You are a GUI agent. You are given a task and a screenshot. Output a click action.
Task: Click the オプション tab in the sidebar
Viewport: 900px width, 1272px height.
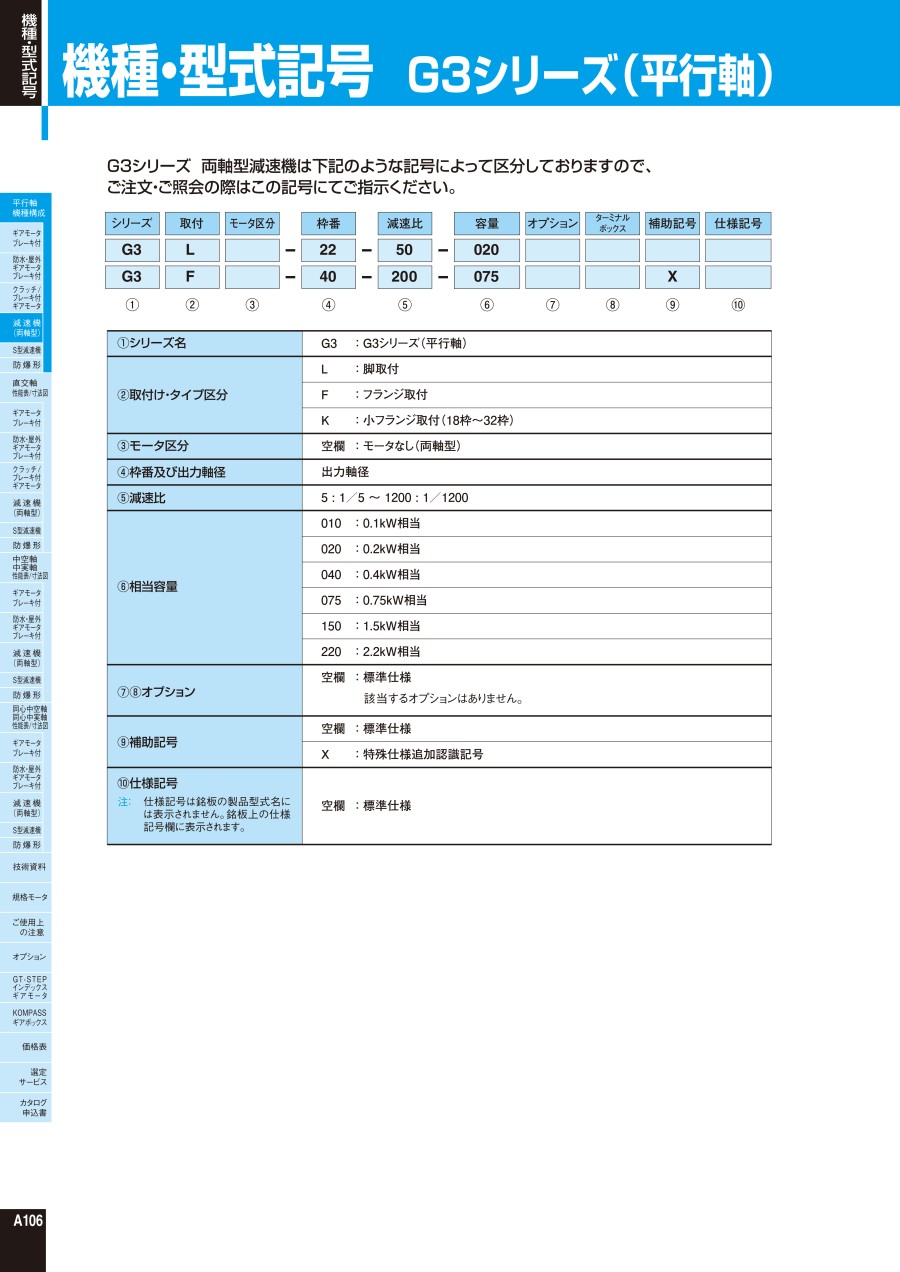point(26,957)
